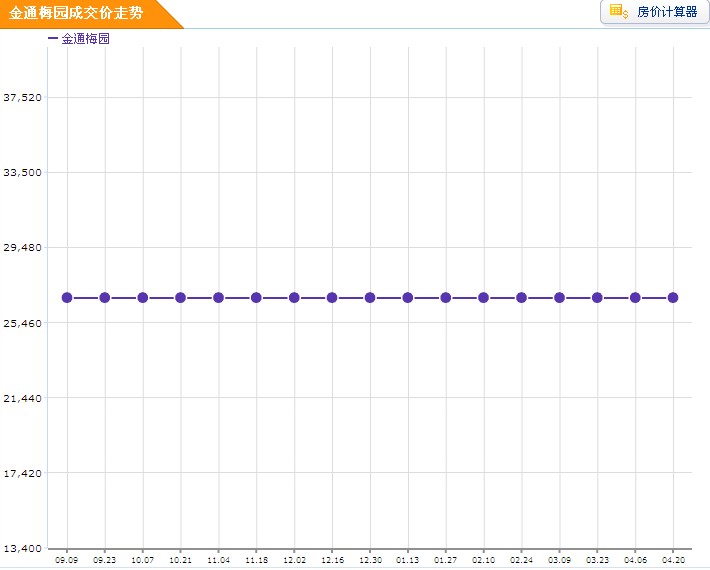The image size is (710, 570).
Task: Click the 10.21 date axis label
Action: coord(180,560)
